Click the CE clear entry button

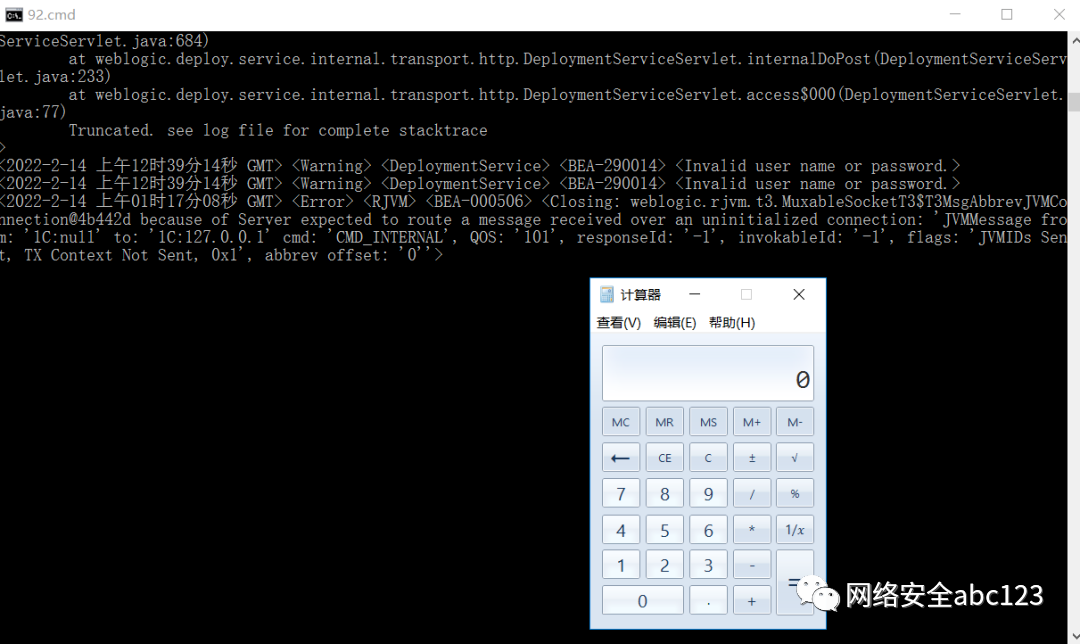tap(665, 458)
